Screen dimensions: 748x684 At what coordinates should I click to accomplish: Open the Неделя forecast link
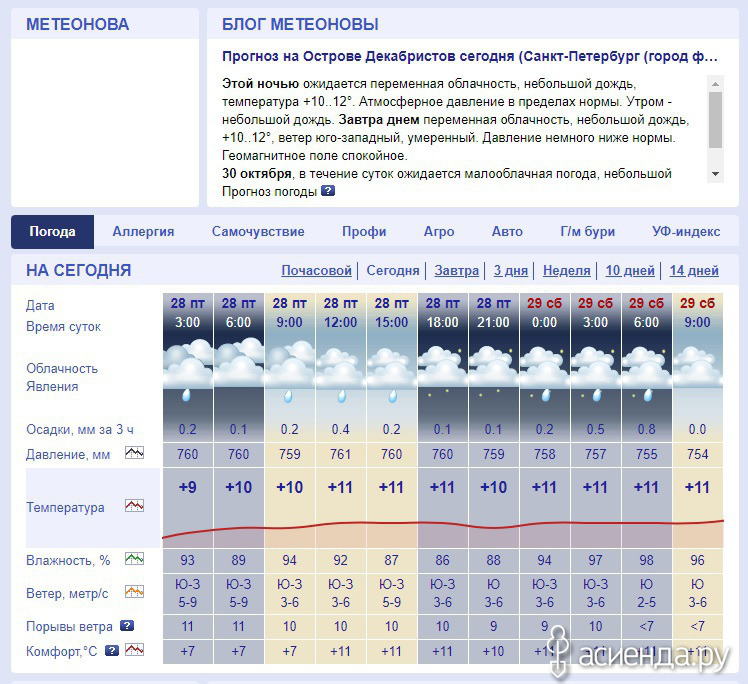click(x=567, y=270)
